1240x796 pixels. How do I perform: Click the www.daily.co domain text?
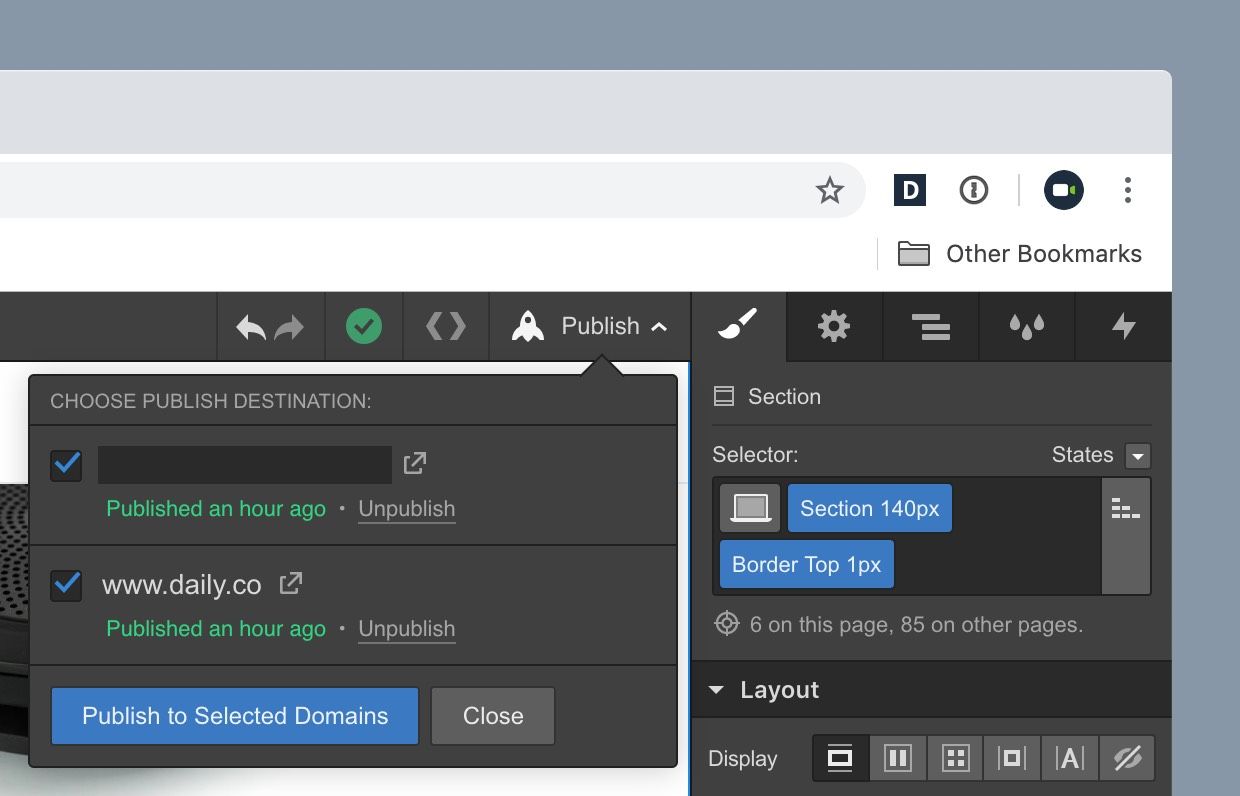coord(182,585)
